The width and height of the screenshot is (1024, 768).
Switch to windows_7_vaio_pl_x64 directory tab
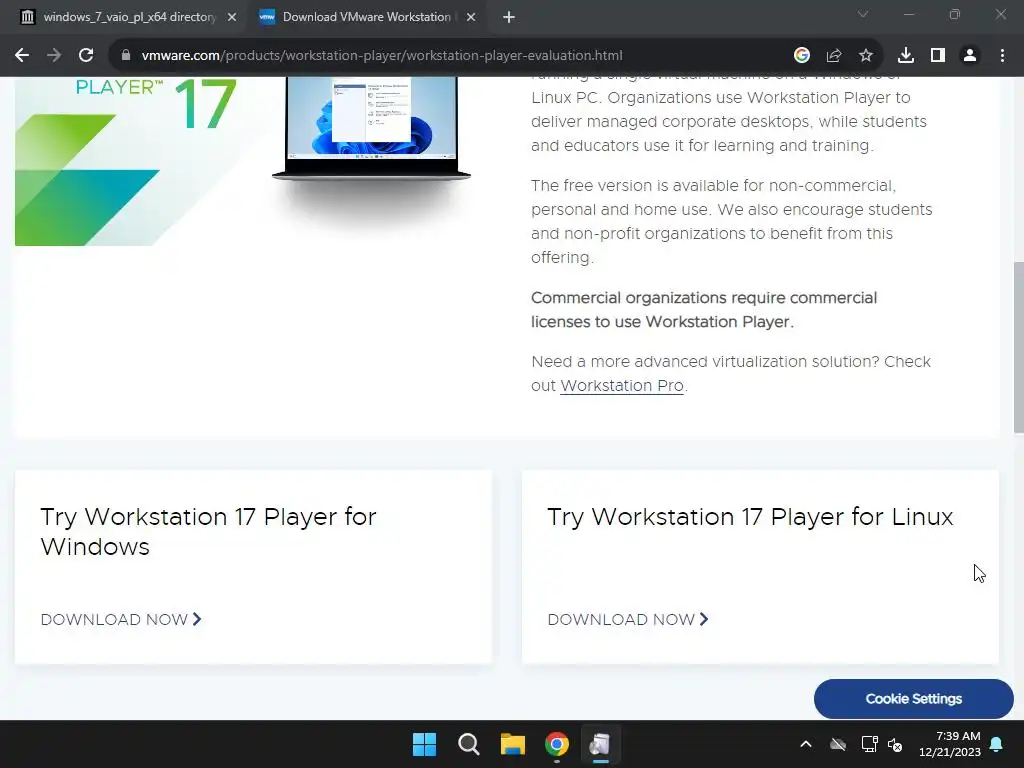129,17
